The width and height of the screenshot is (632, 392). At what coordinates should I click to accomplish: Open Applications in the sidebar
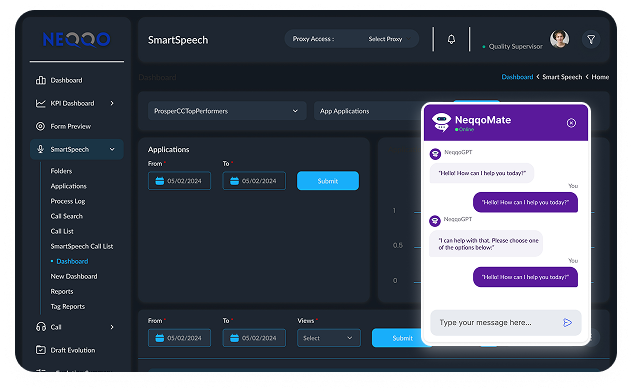[69, 186]
